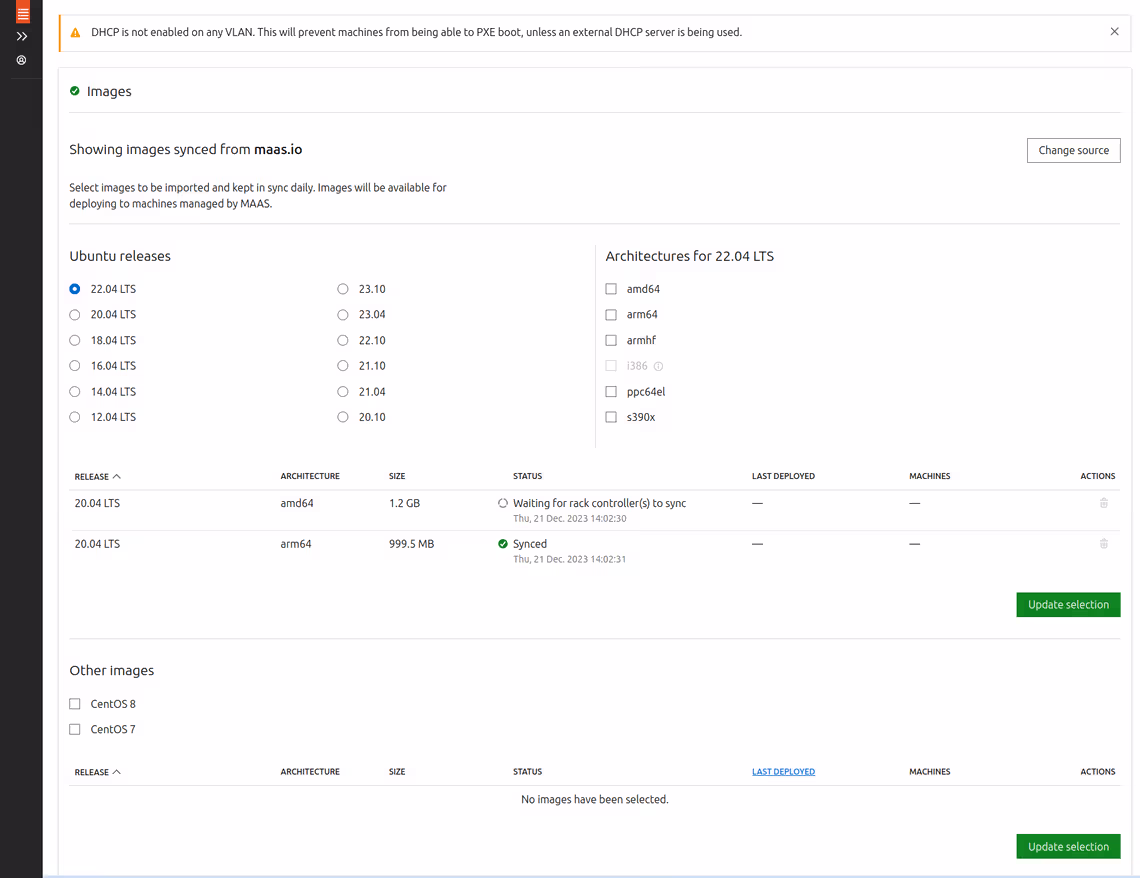1140x878 pixels.
Task: Sort Ubuntu images by Release column
Action: coord(97,476)
